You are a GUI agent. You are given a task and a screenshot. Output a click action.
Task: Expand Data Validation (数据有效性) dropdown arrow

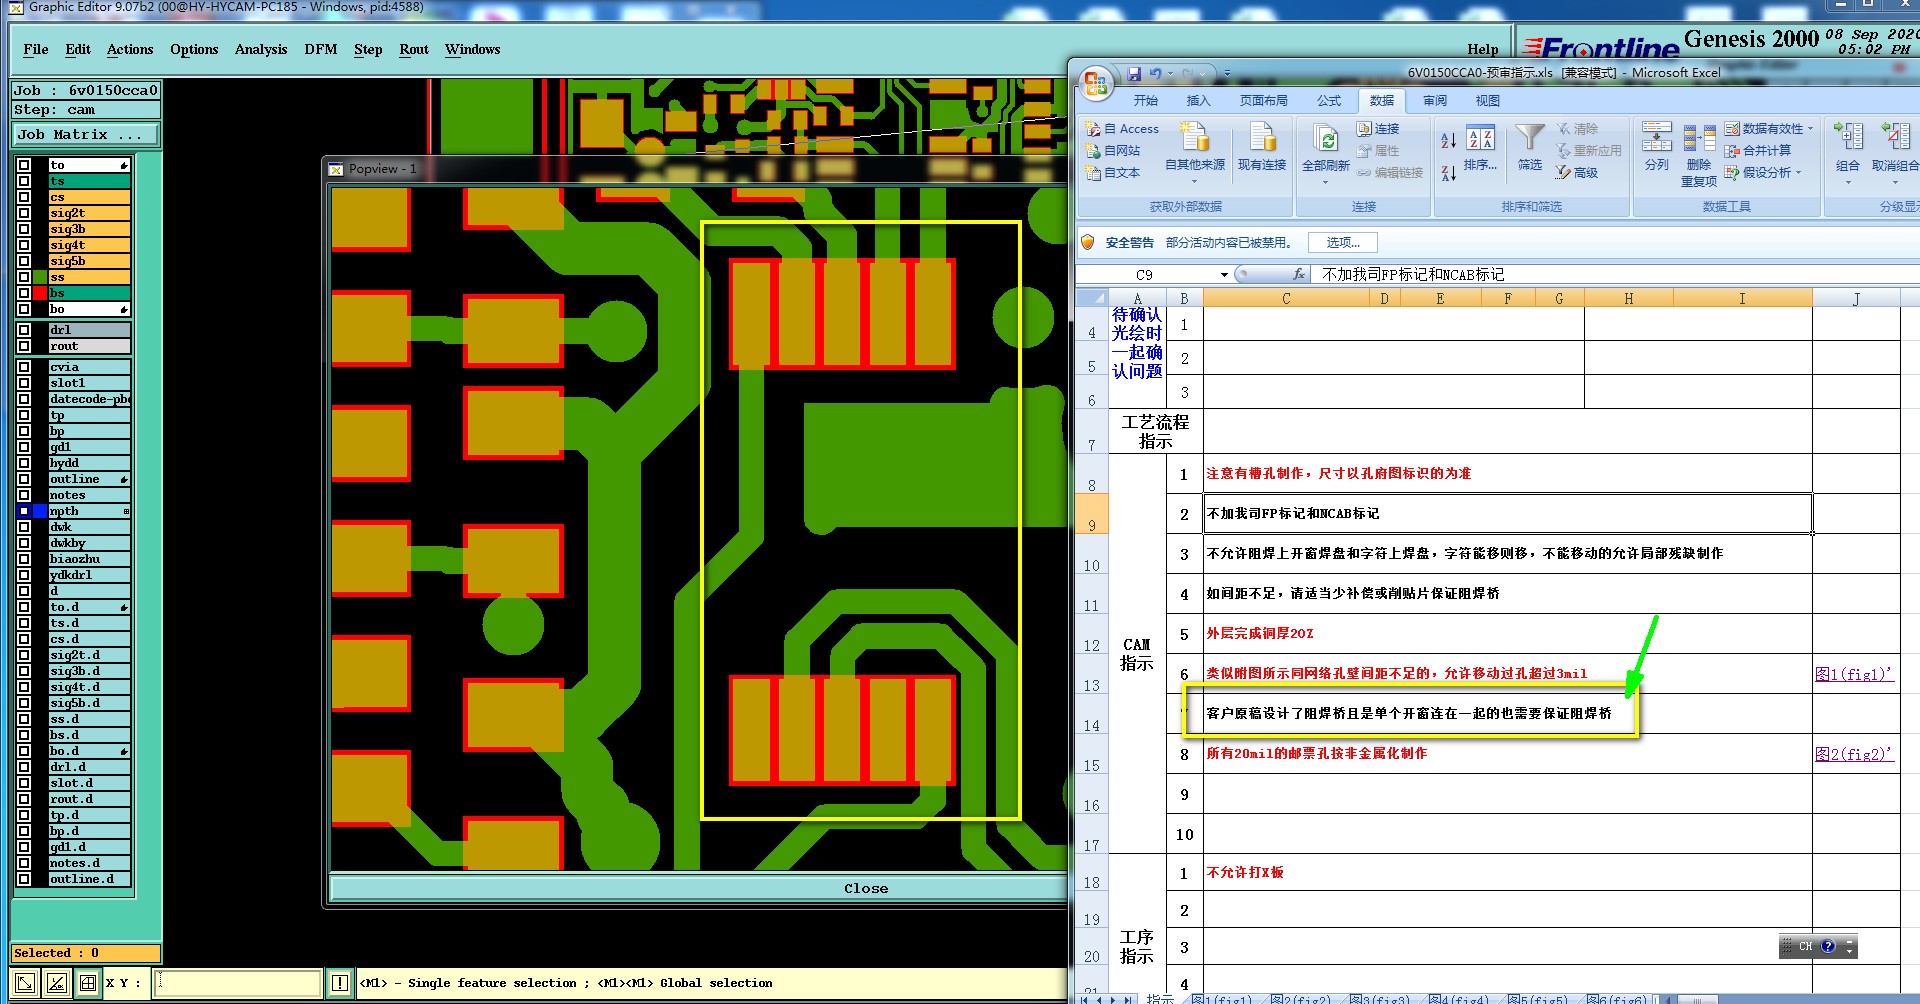pos(1810,129)
